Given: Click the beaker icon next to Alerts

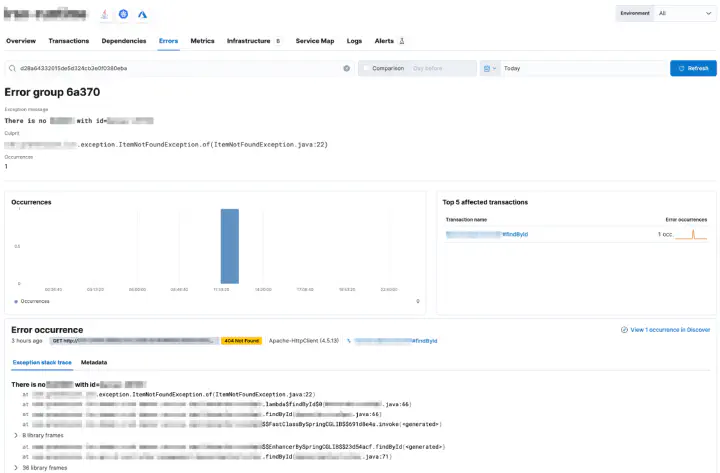Looking at the screenshot, I should point(402,41).
